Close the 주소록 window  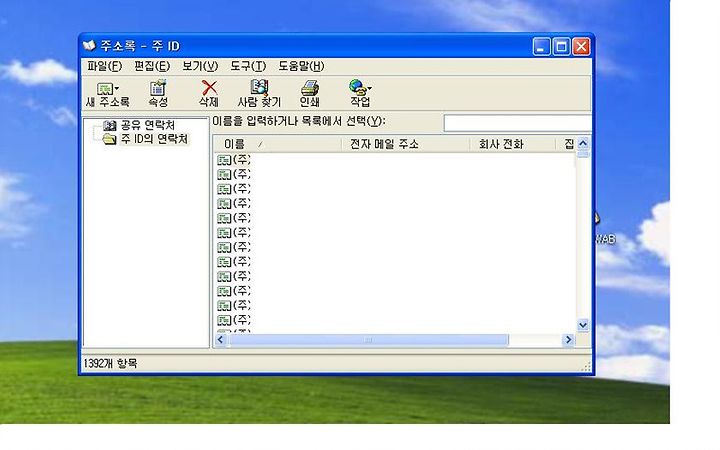click(581, 46)
